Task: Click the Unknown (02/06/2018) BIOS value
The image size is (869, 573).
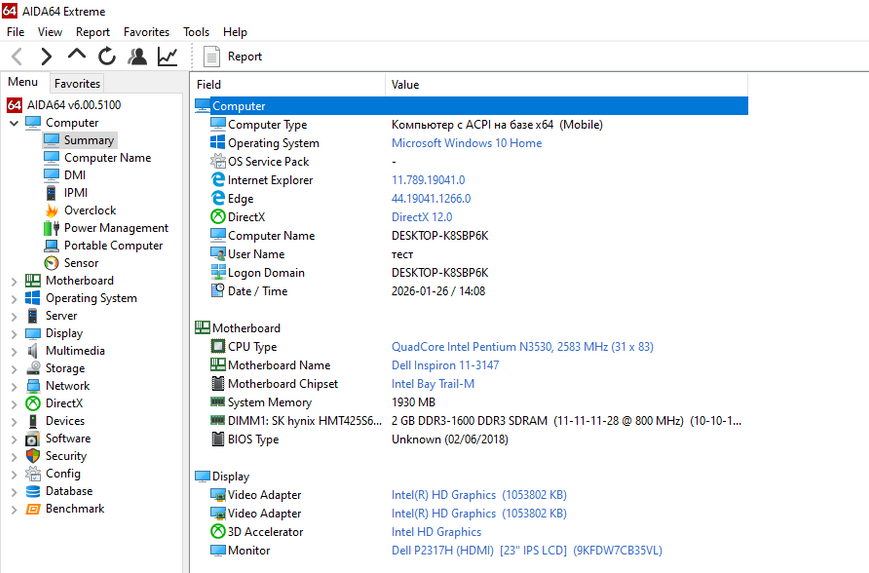Action: pyautogui.click(x=450, y=439)
